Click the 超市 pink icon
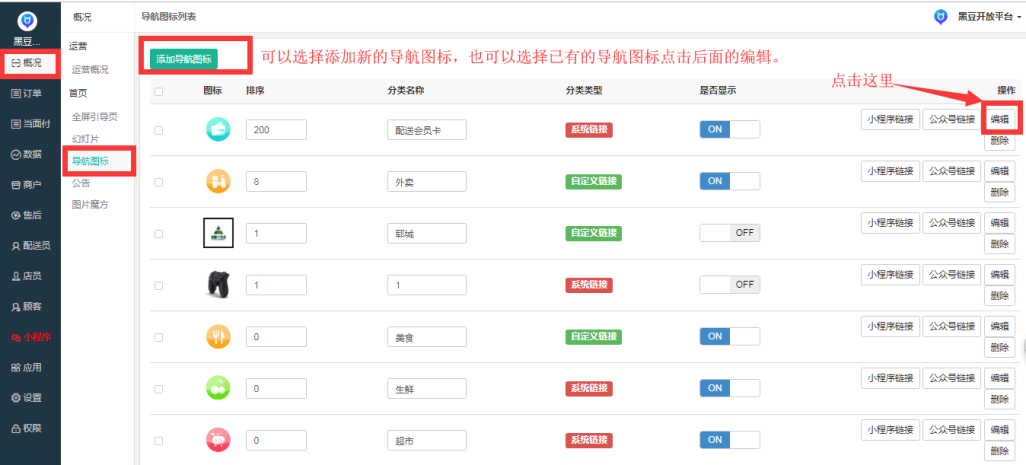1026x465 pixels. (x=218, y=439)
